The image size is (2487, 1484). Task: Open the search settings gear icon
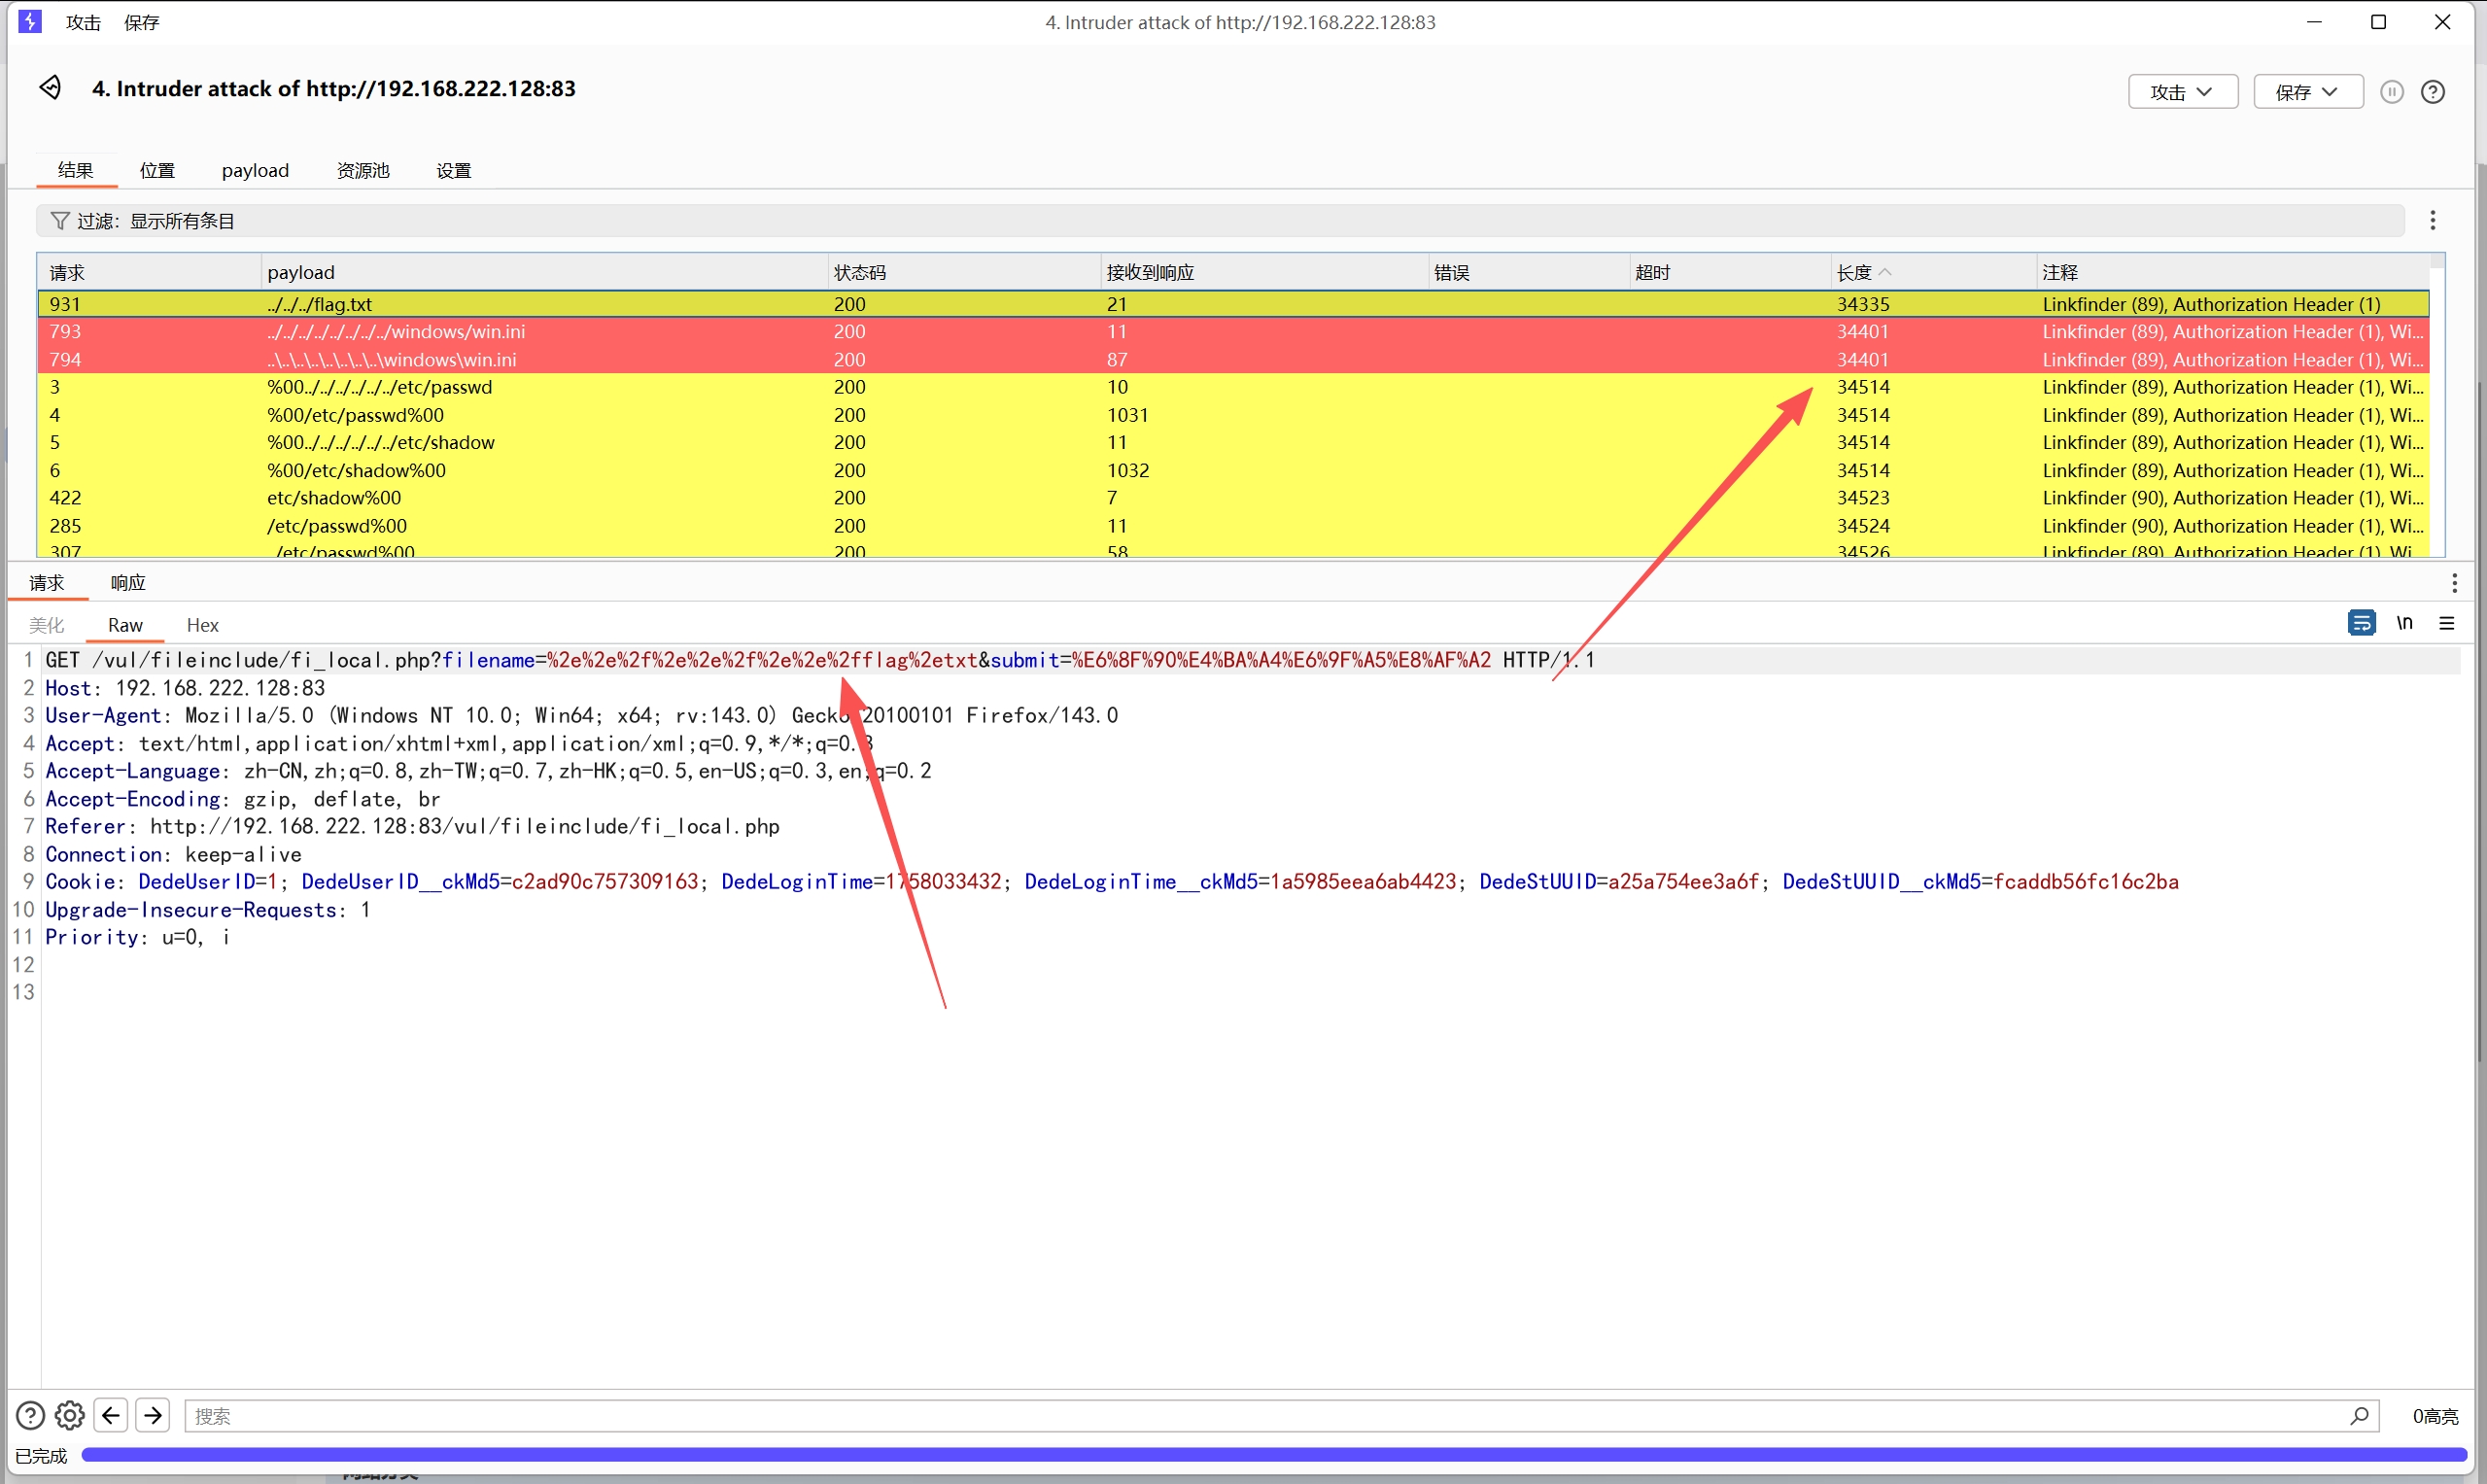(x=69, y=1415)
